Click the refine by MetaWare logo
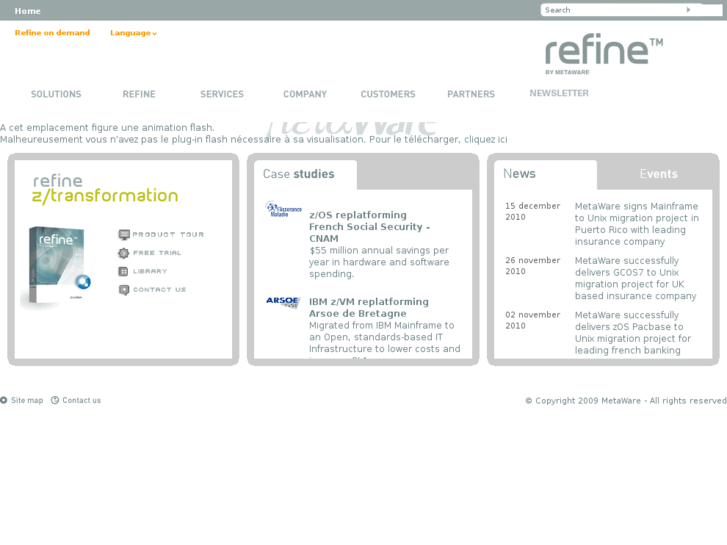727x545 pixels. point(604,54)
